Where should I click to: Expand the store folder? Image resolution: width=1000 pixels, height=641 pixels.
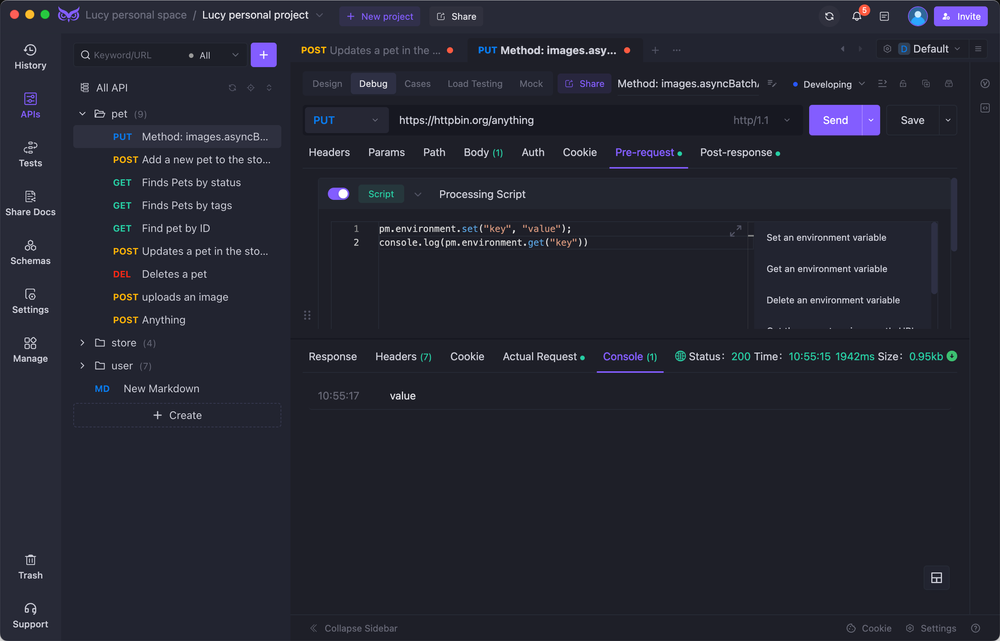(83, 343)
